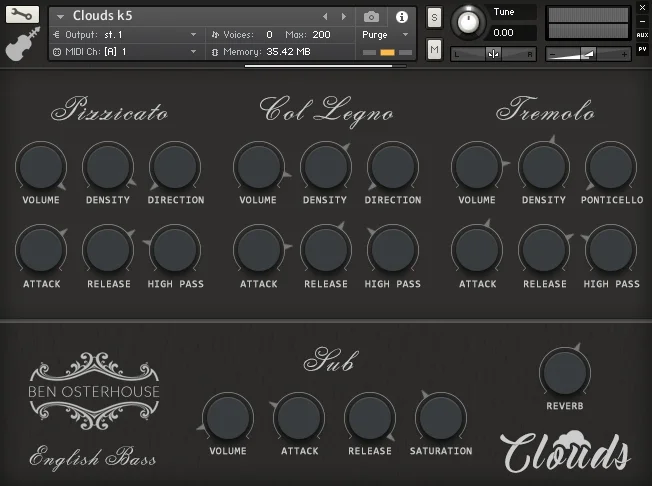Viewport: 652px width, 486px height.
Task: Open instrument edit mode with wrench icon
Action: (22, 15)
